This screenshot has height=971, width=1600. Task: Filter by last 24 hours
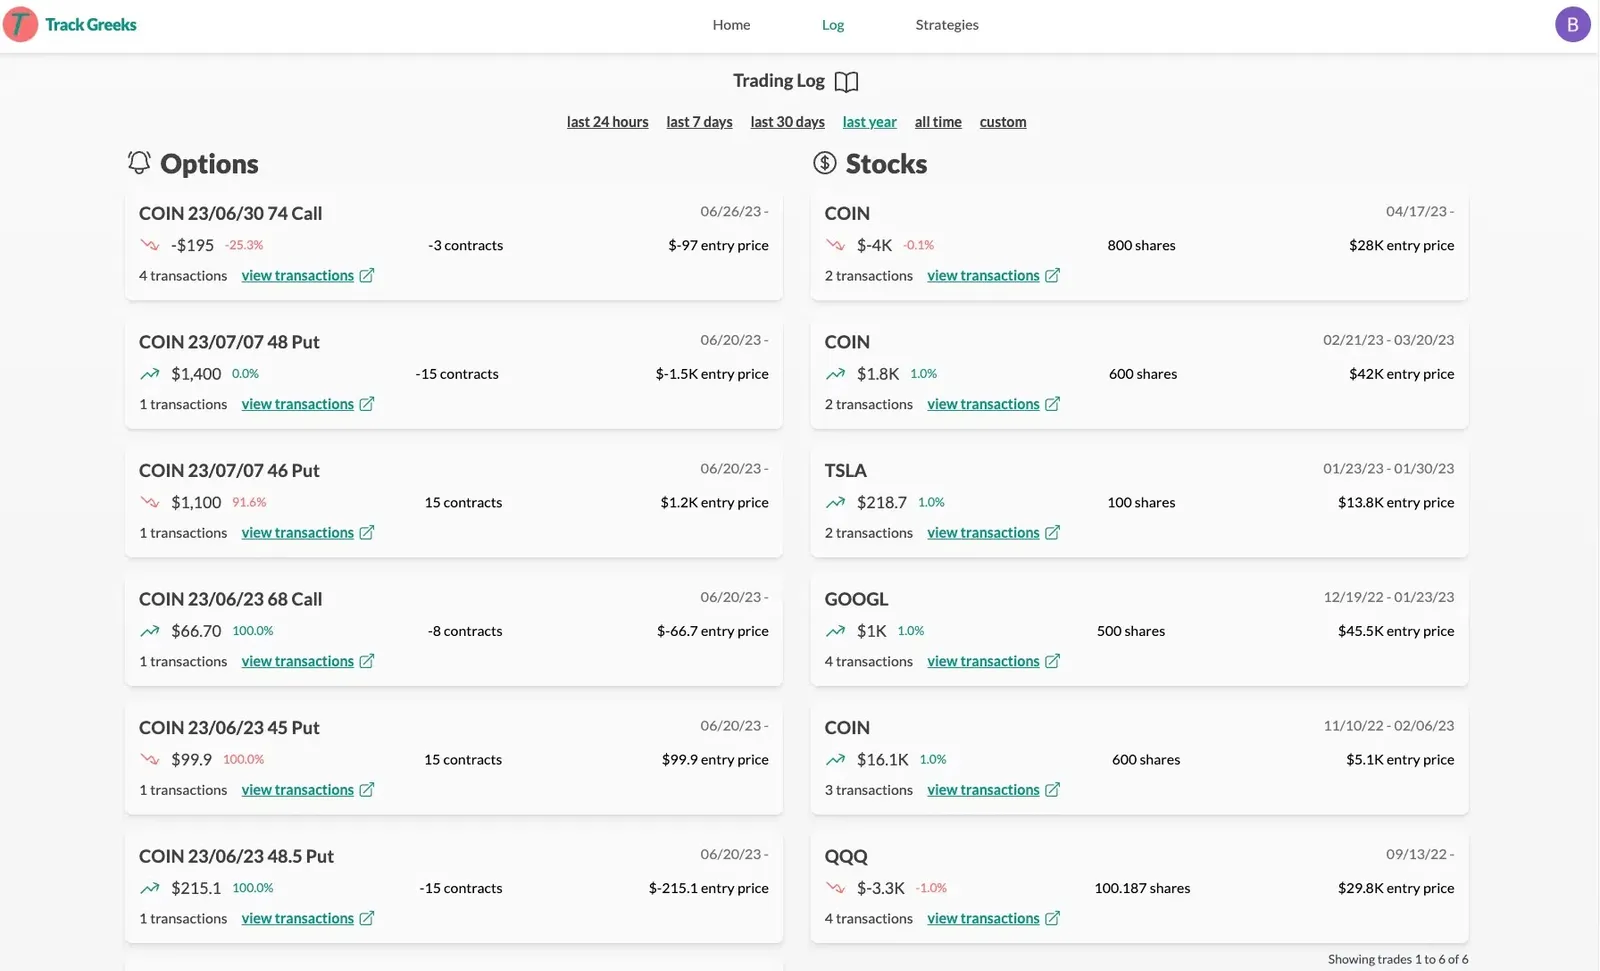[x=607, y=122]
